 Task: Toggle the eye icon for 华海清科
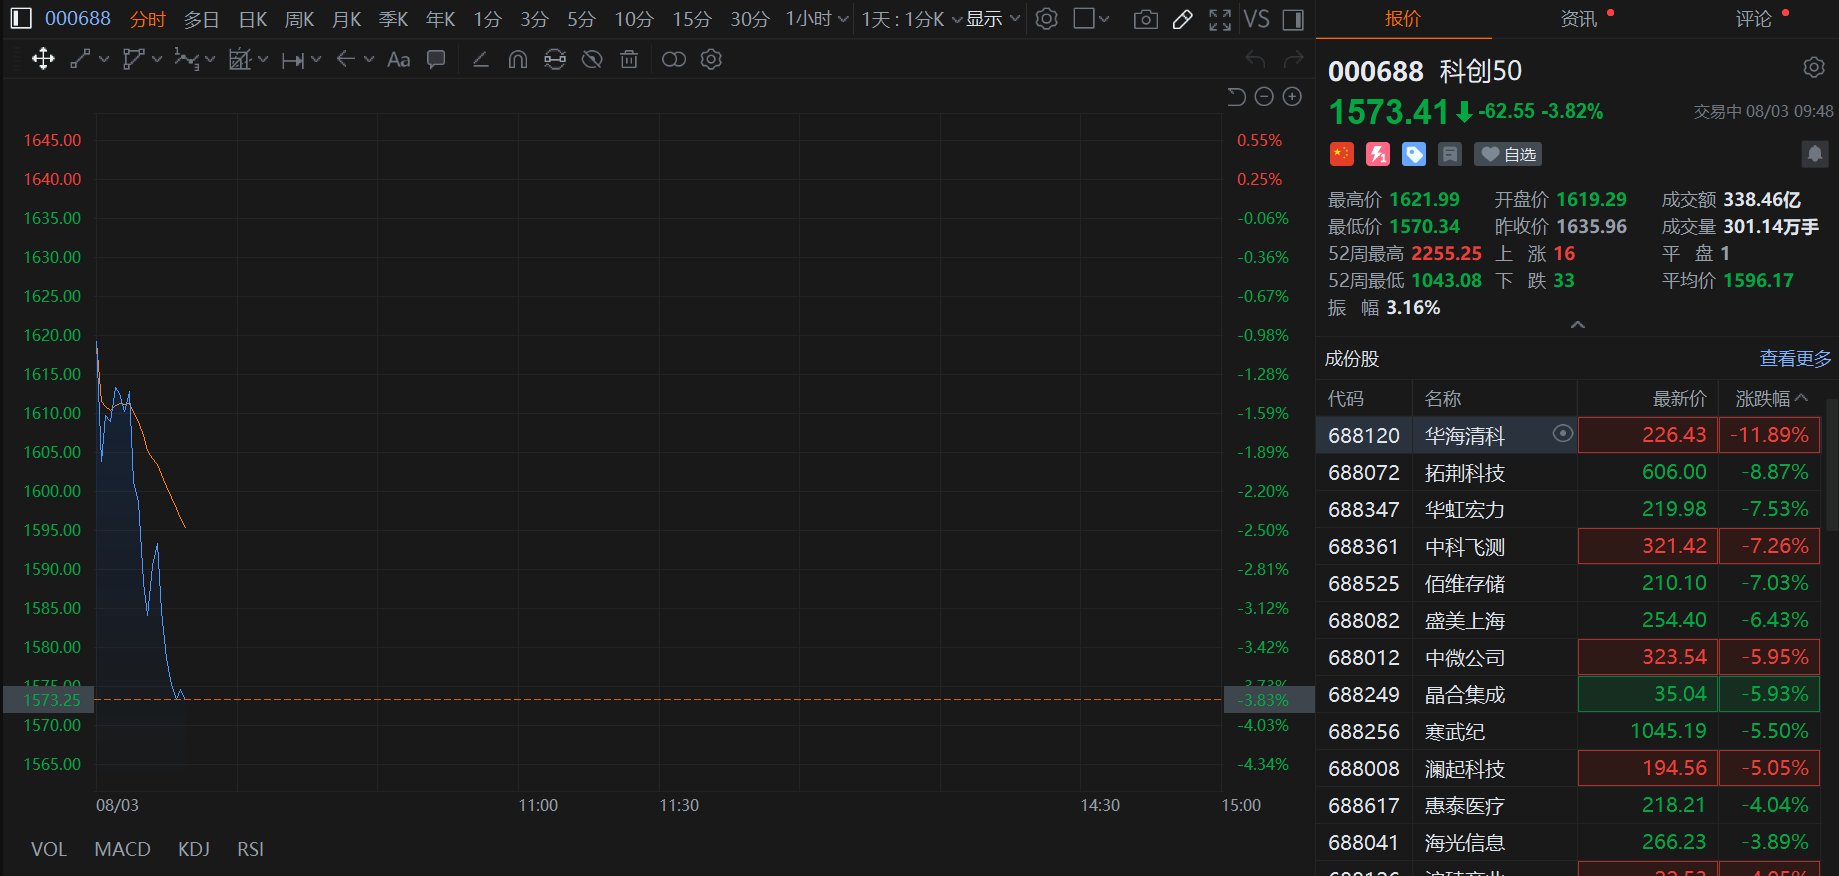(x=1562, y=434)
